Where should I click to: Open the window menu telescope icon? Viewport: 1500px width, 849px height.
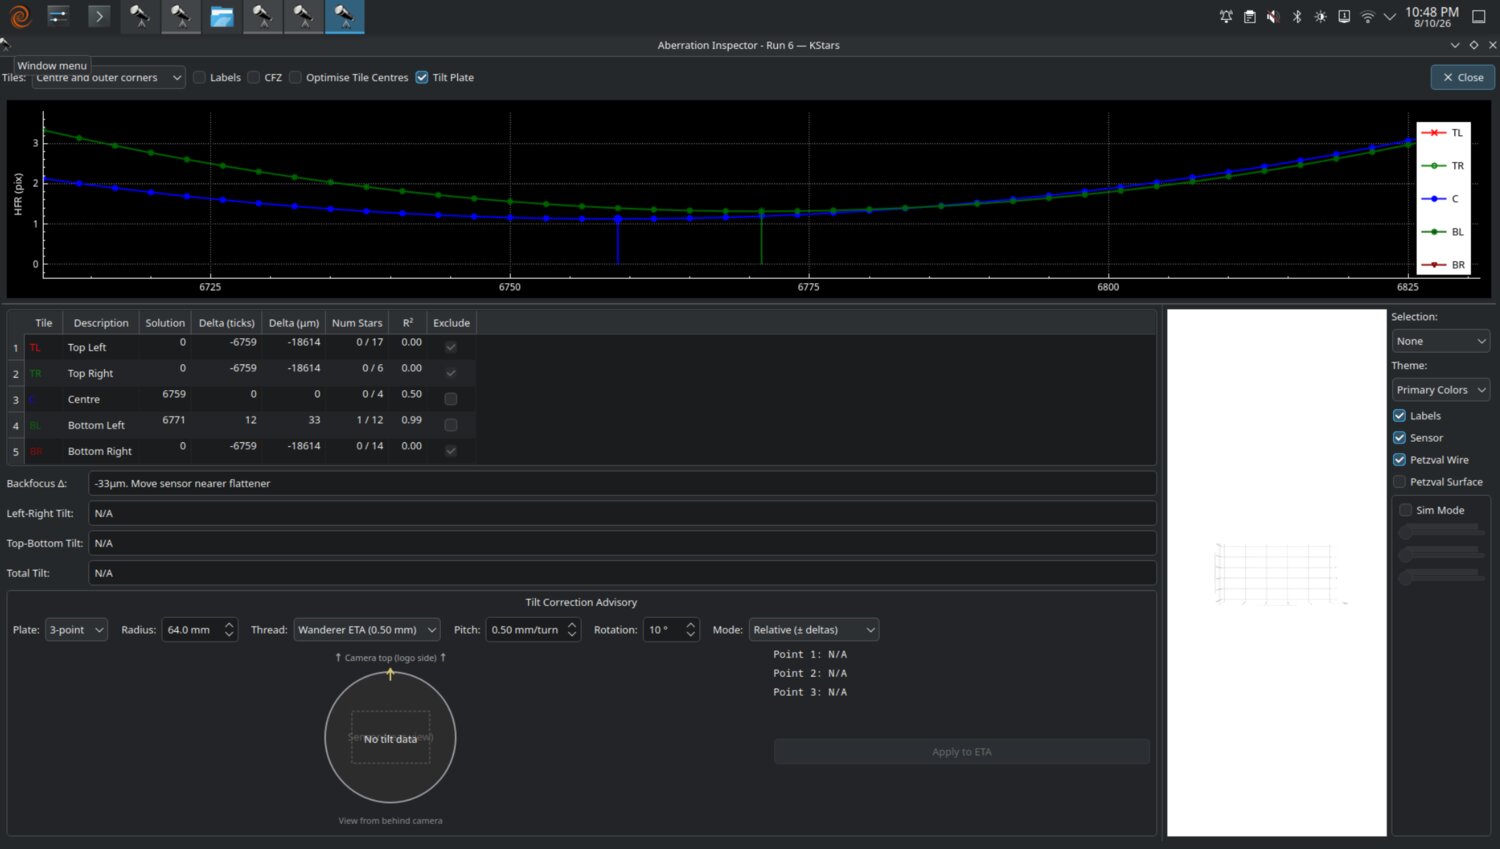5,45
